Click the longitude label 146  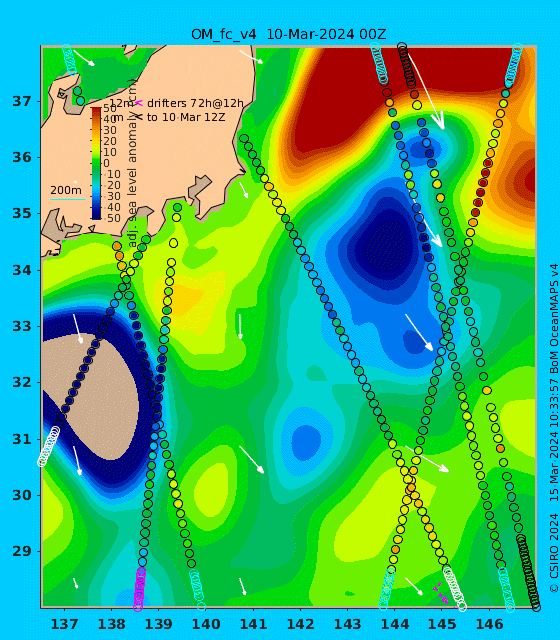tap(489, 624)
